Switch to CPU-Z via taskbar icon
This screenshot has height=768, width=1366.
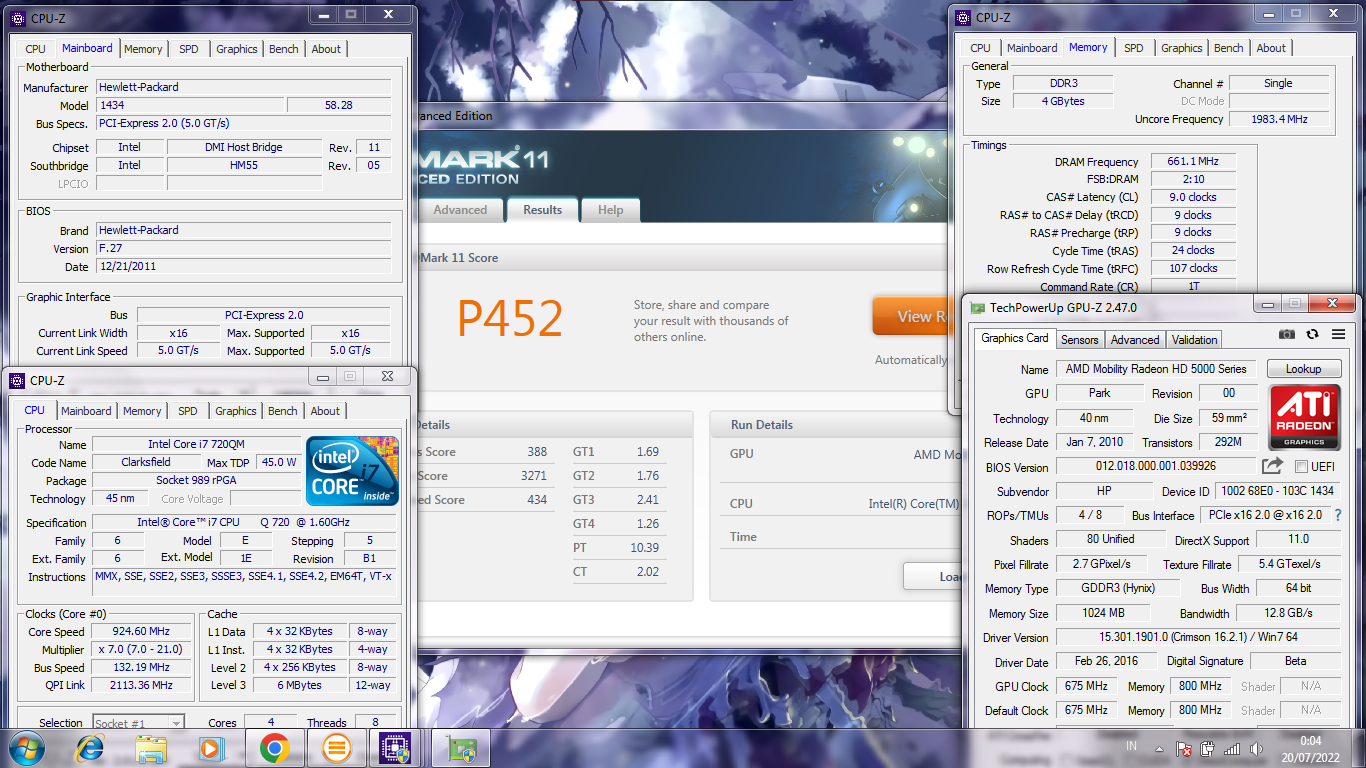tap(397, 748)
